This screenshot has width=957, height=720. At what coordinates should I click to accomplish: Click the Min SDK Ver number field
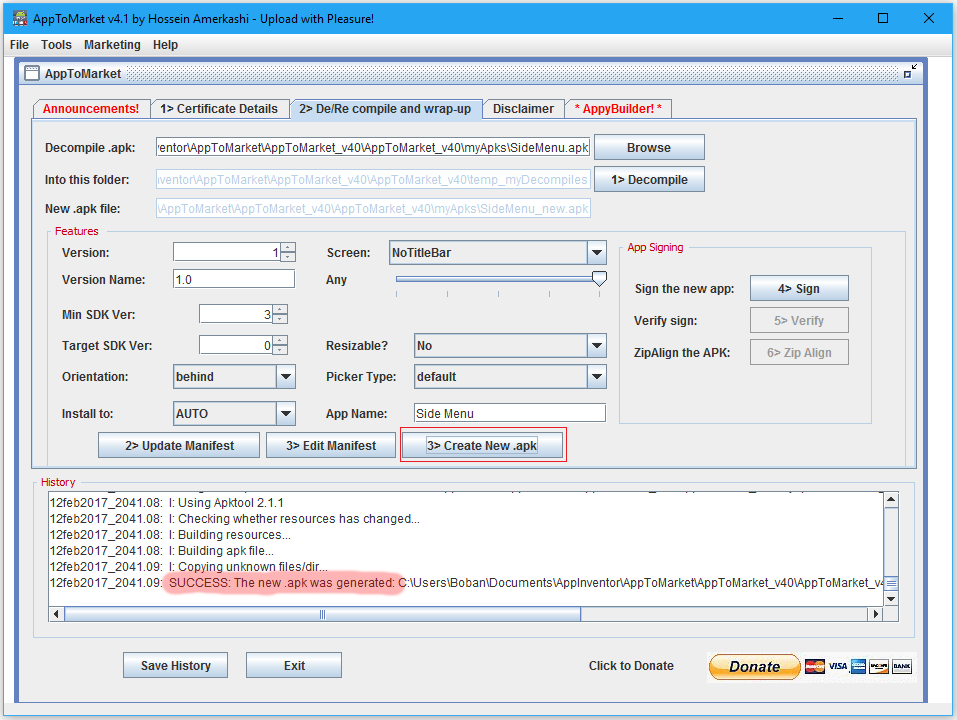pos(236,314)
